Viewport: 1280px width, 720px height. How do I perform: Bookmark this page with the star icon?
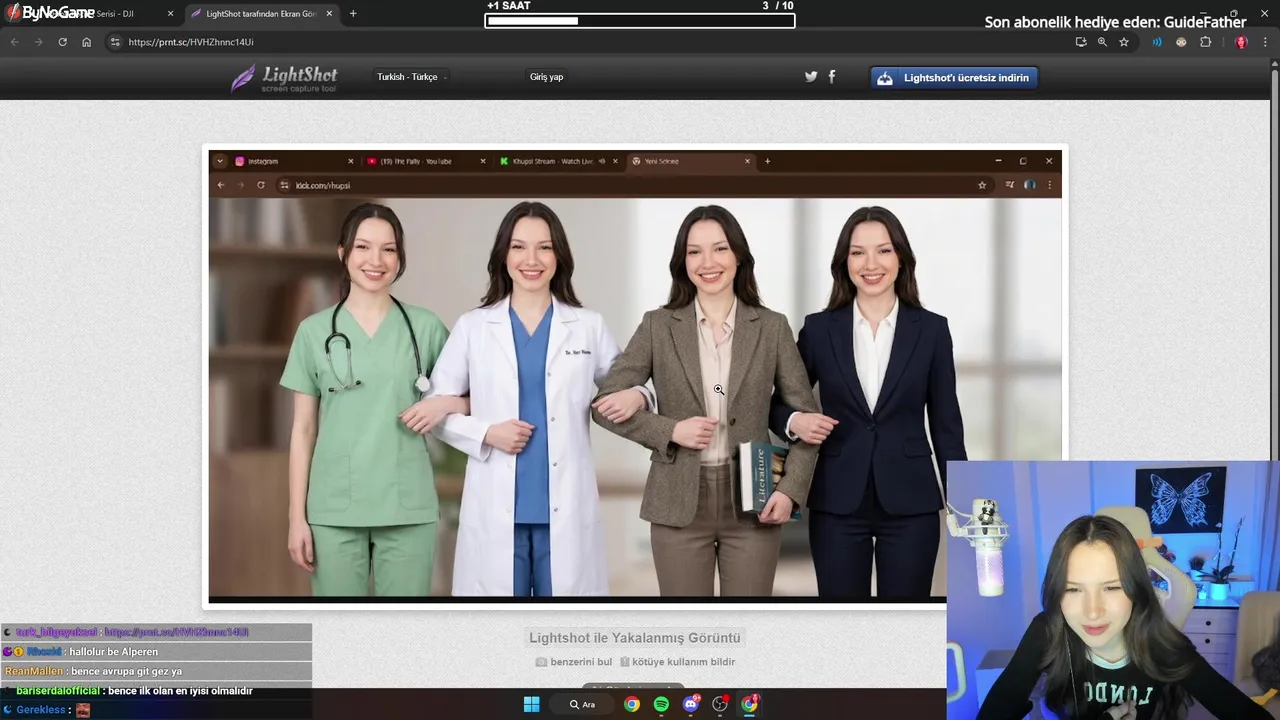tap(1124, 42)
